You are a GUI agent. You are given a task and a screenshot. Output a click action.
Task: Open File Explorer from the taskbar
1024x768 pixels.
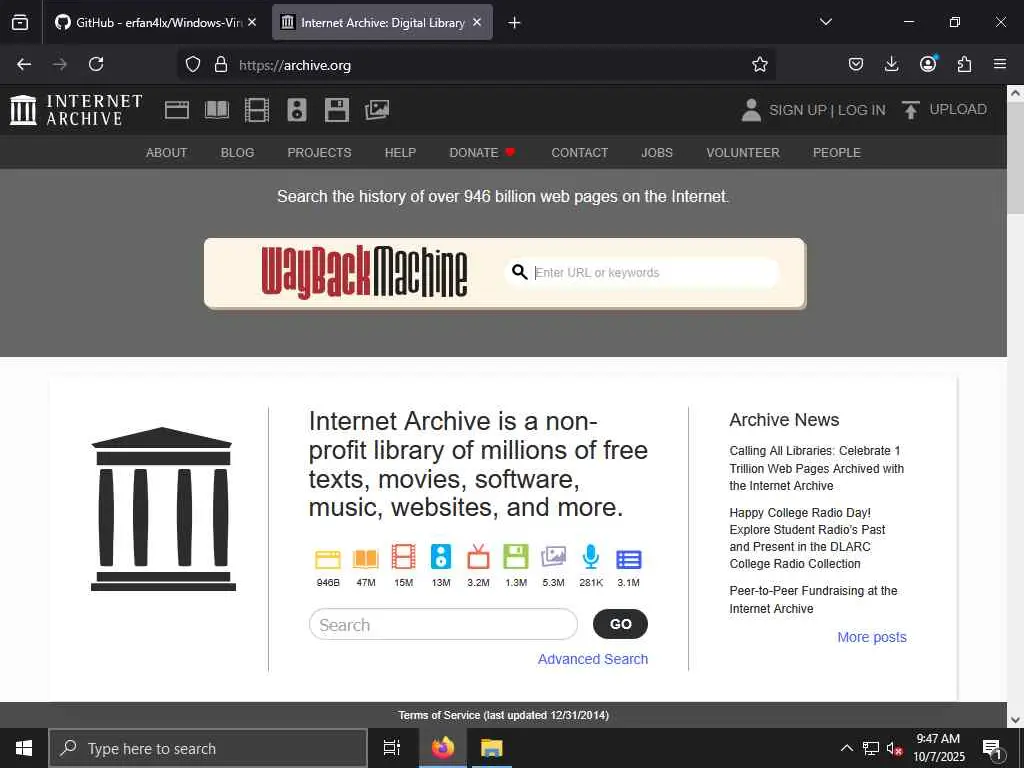491,748
